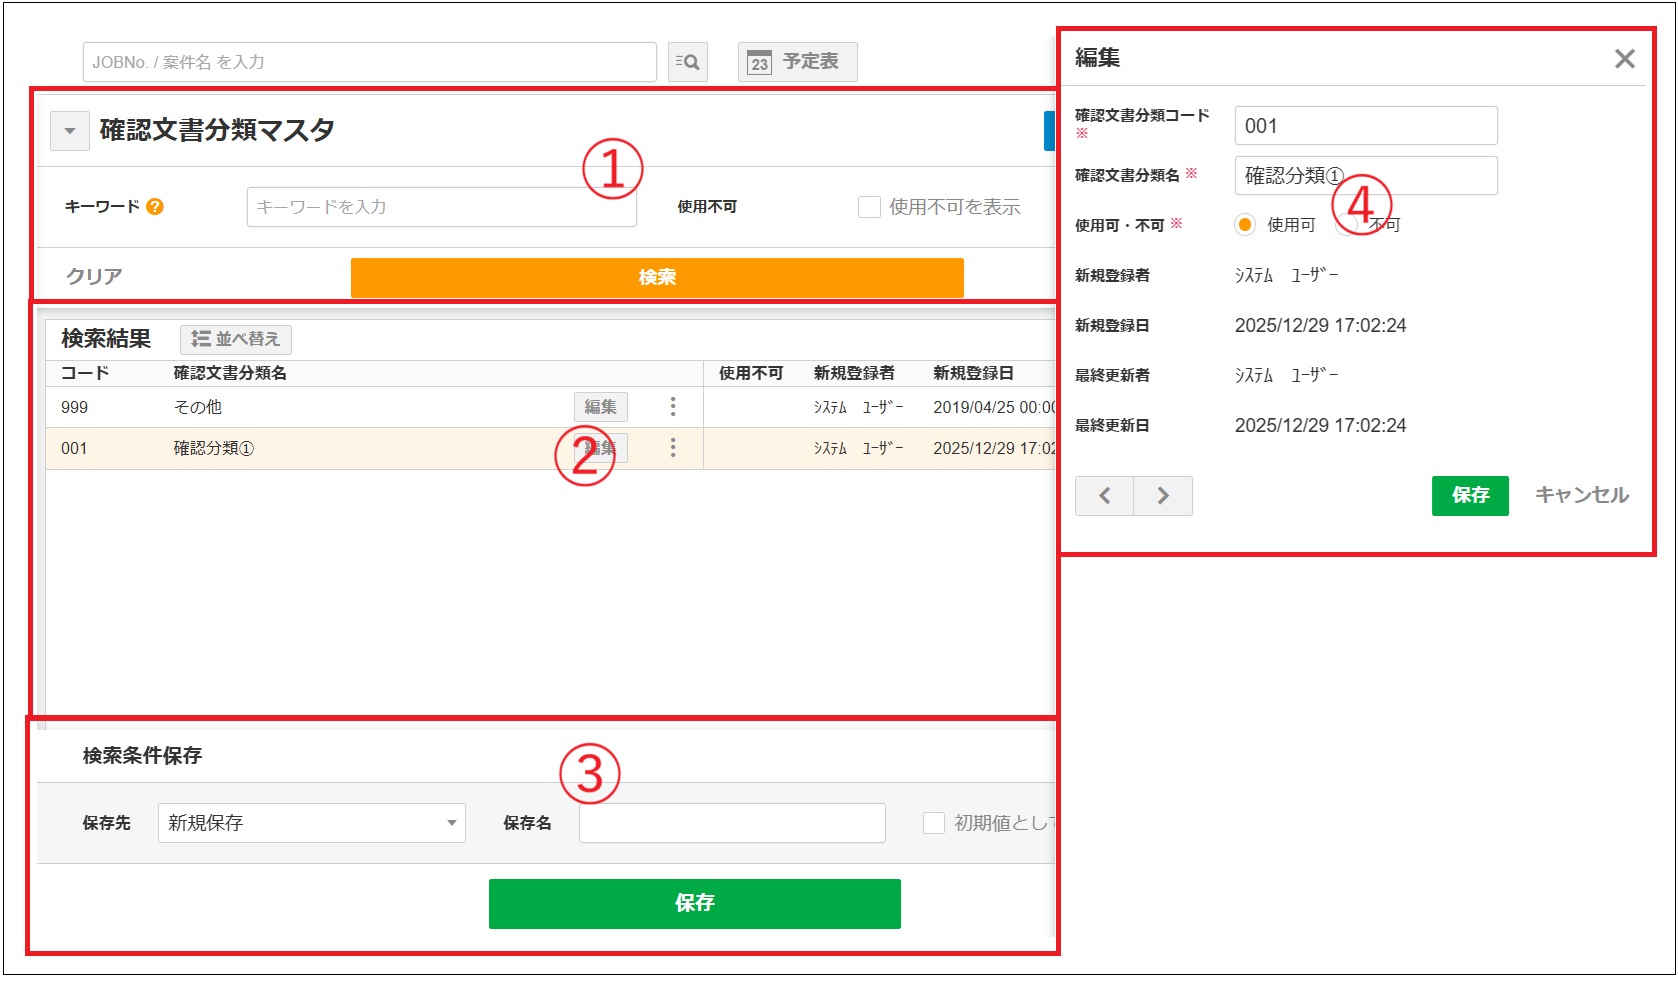Click the orange 検索 button

(x=657, y=278)
